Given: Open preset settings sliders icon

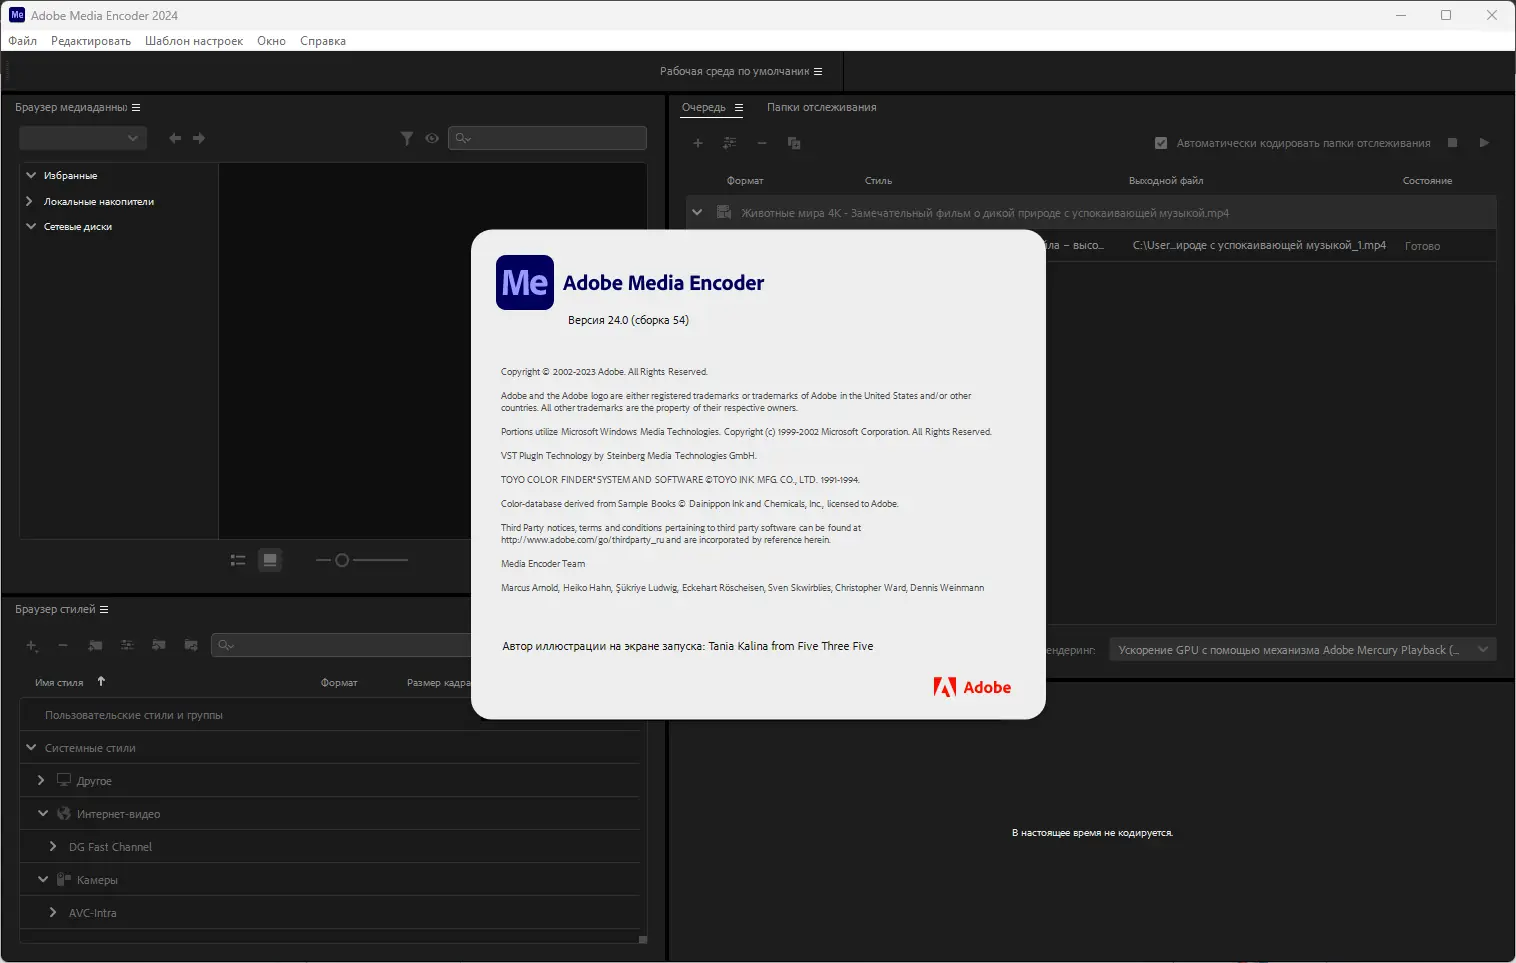Looking at the screenshot, I should [127, 645].
